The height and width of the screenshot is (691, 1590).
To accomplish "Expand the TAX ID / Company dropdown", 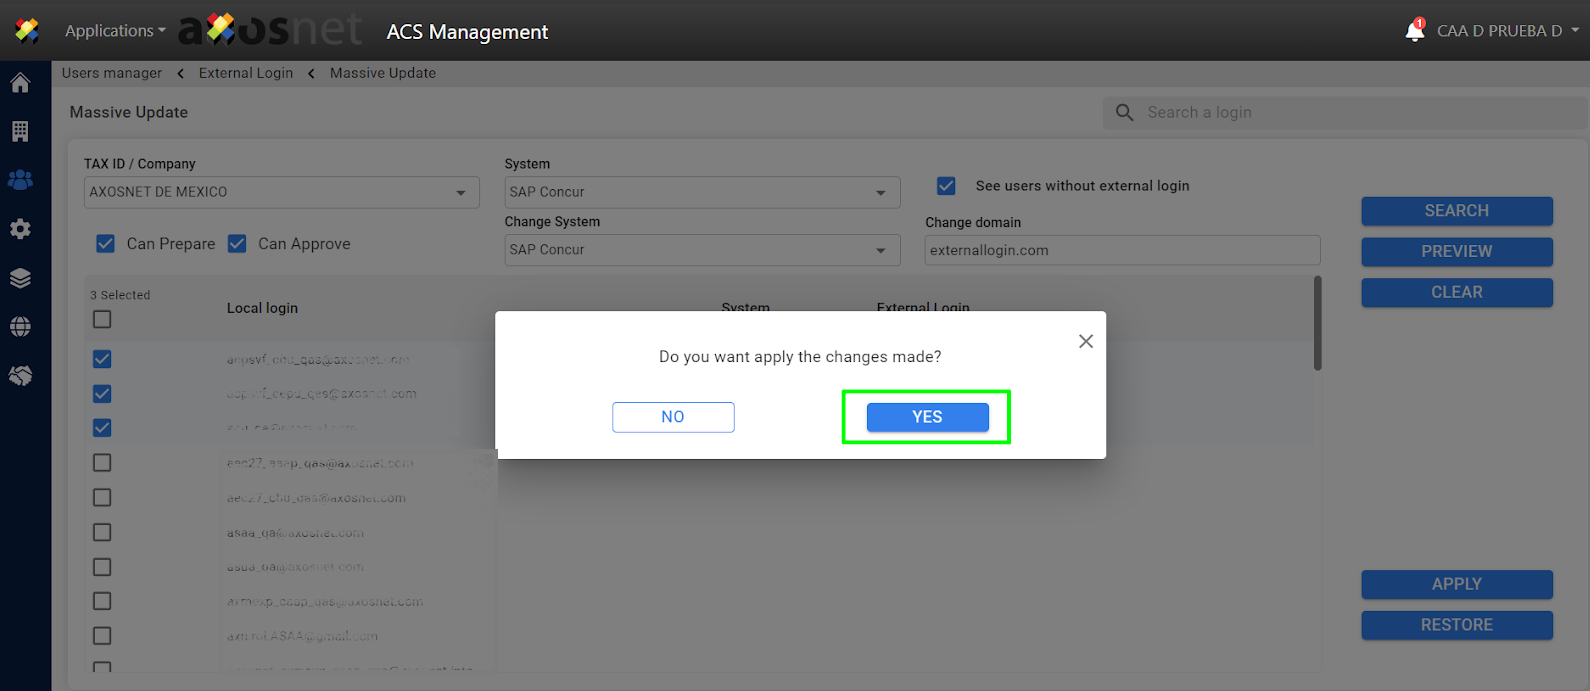I will [x=281, y=192].
